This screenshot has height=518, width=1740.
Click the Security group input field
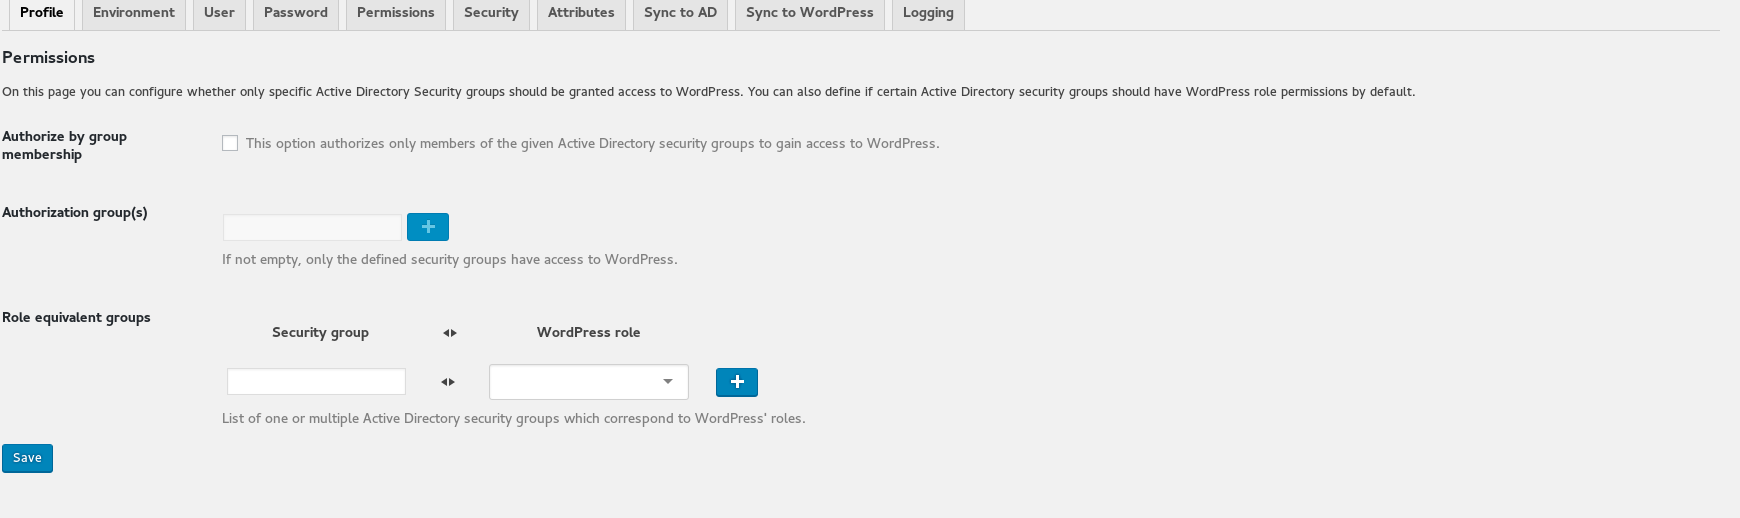pos(316,382)
